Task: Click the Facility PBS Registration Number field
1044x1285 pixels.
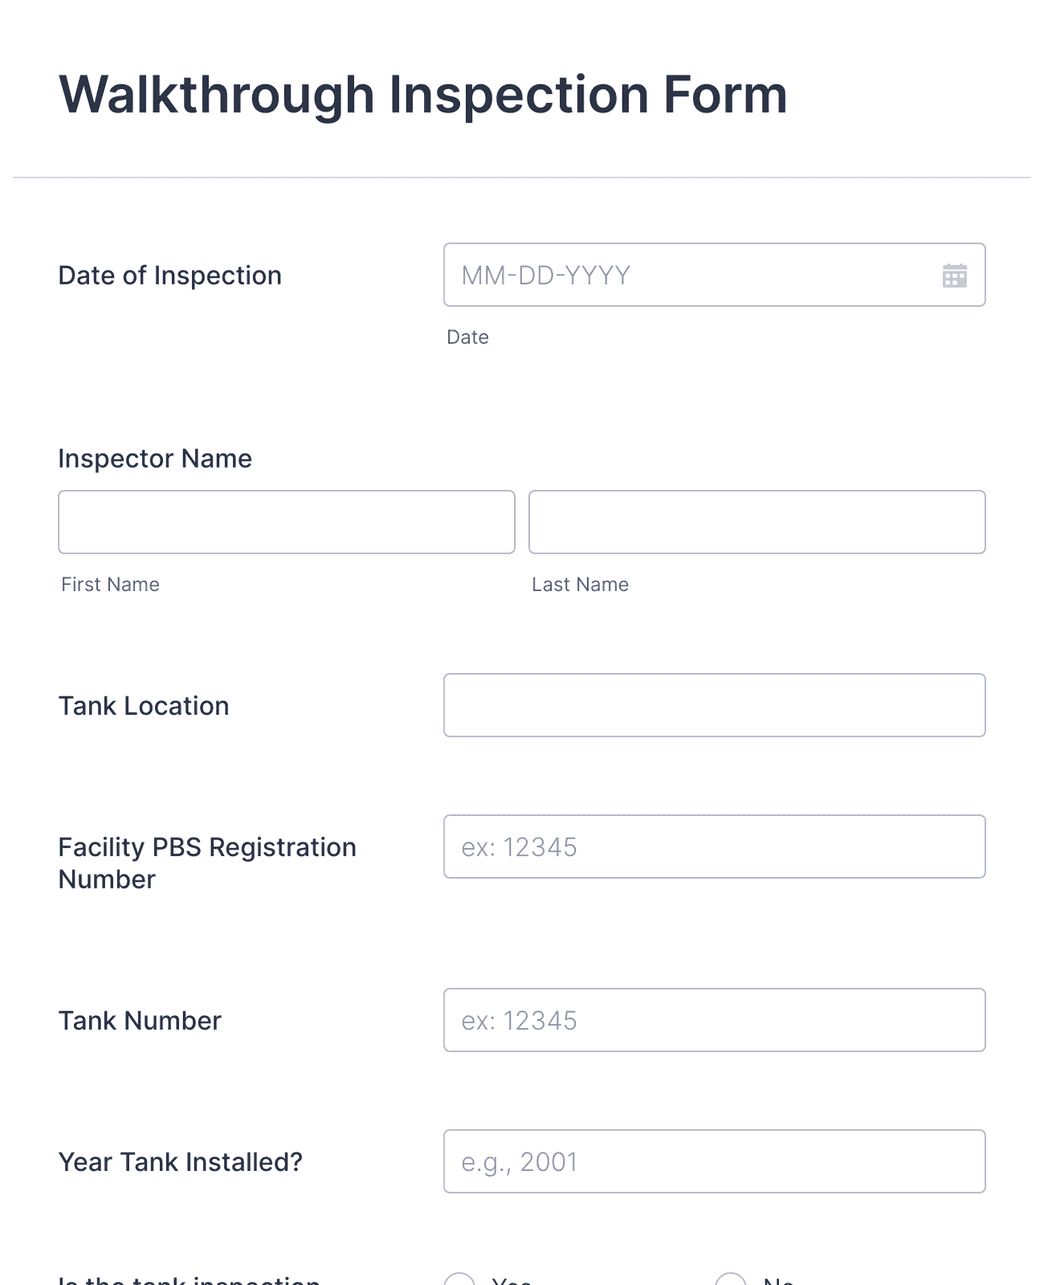Action: 714,846
